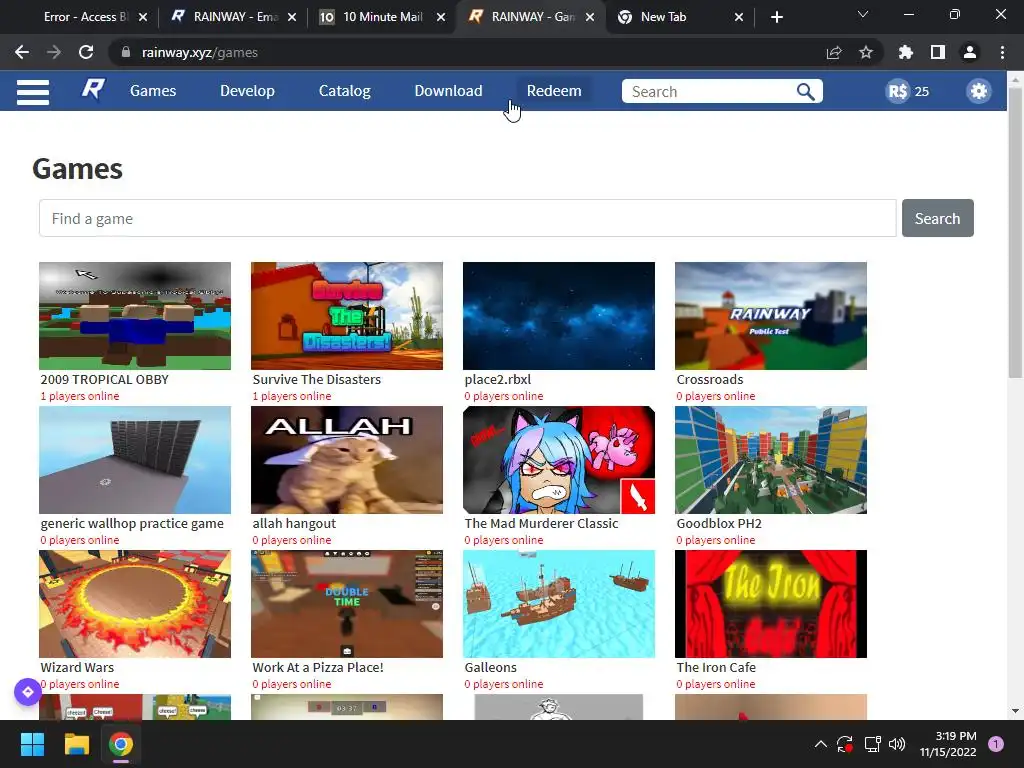1024x768 pixels.
Task: Open the Windows Start menu
Action: [x=32, y=744]
